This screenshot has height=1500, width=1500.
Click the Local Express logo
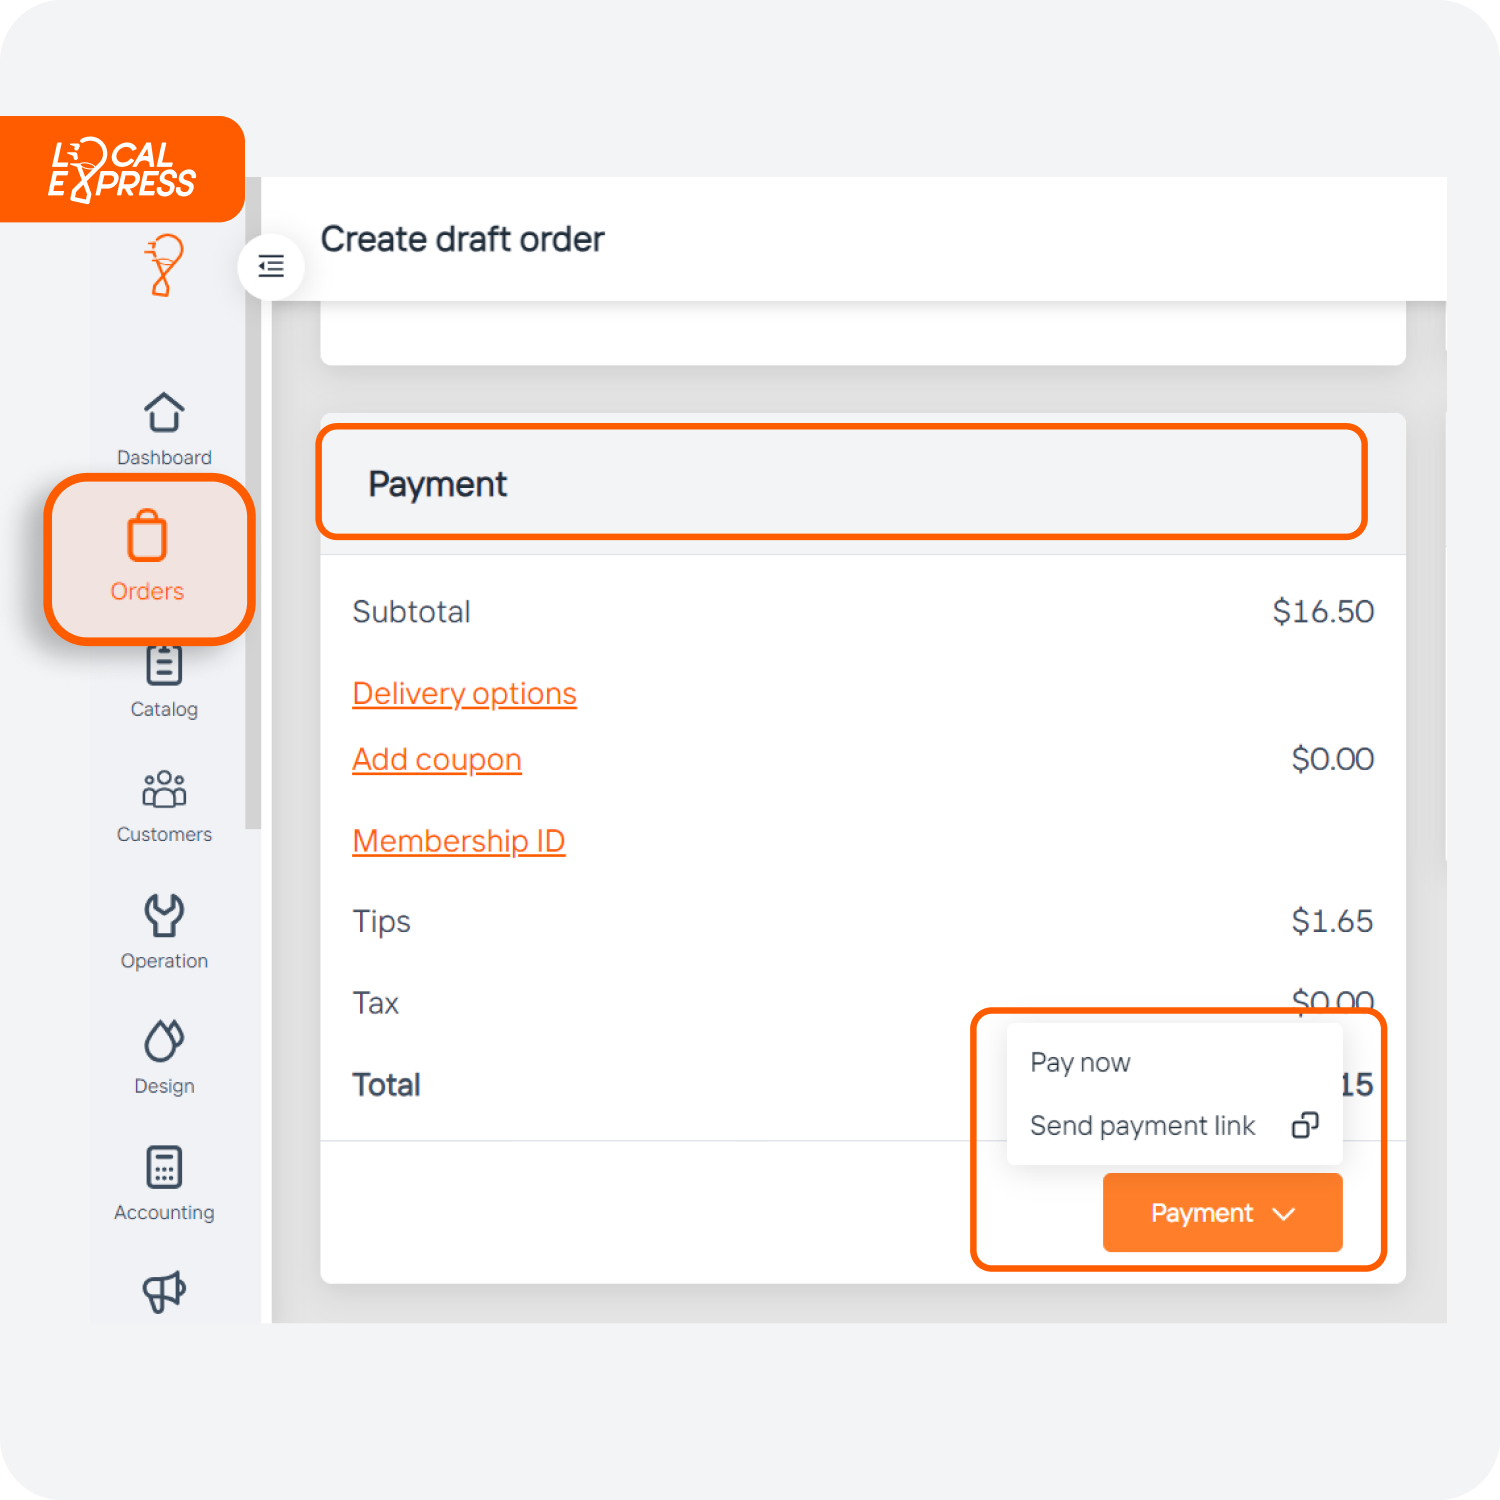(x=122, y=169)
